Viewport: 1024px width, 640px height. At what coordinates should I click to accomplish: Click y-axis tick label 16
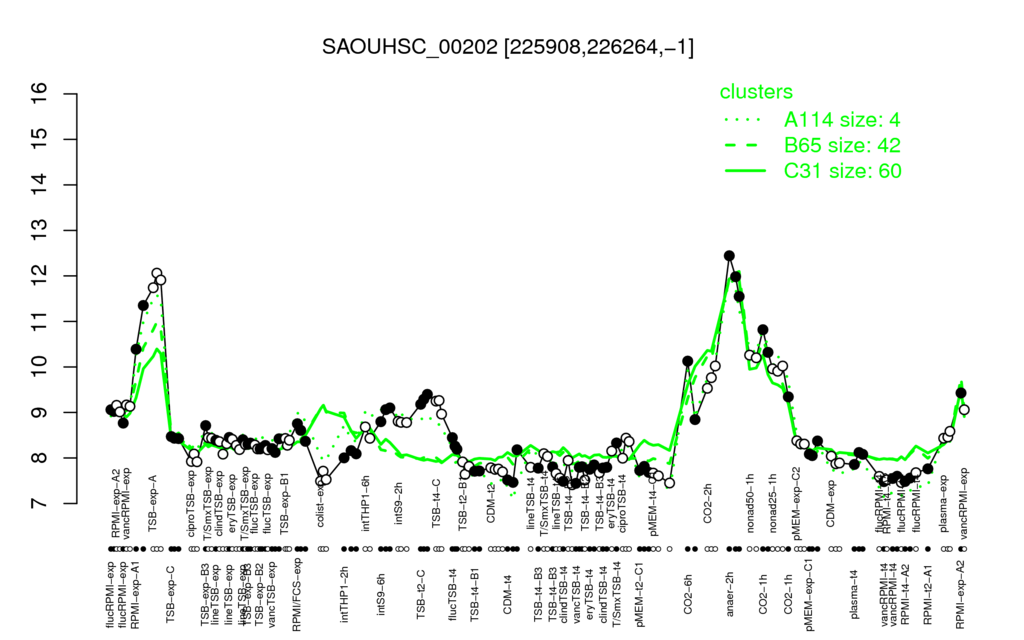(40, 94)
